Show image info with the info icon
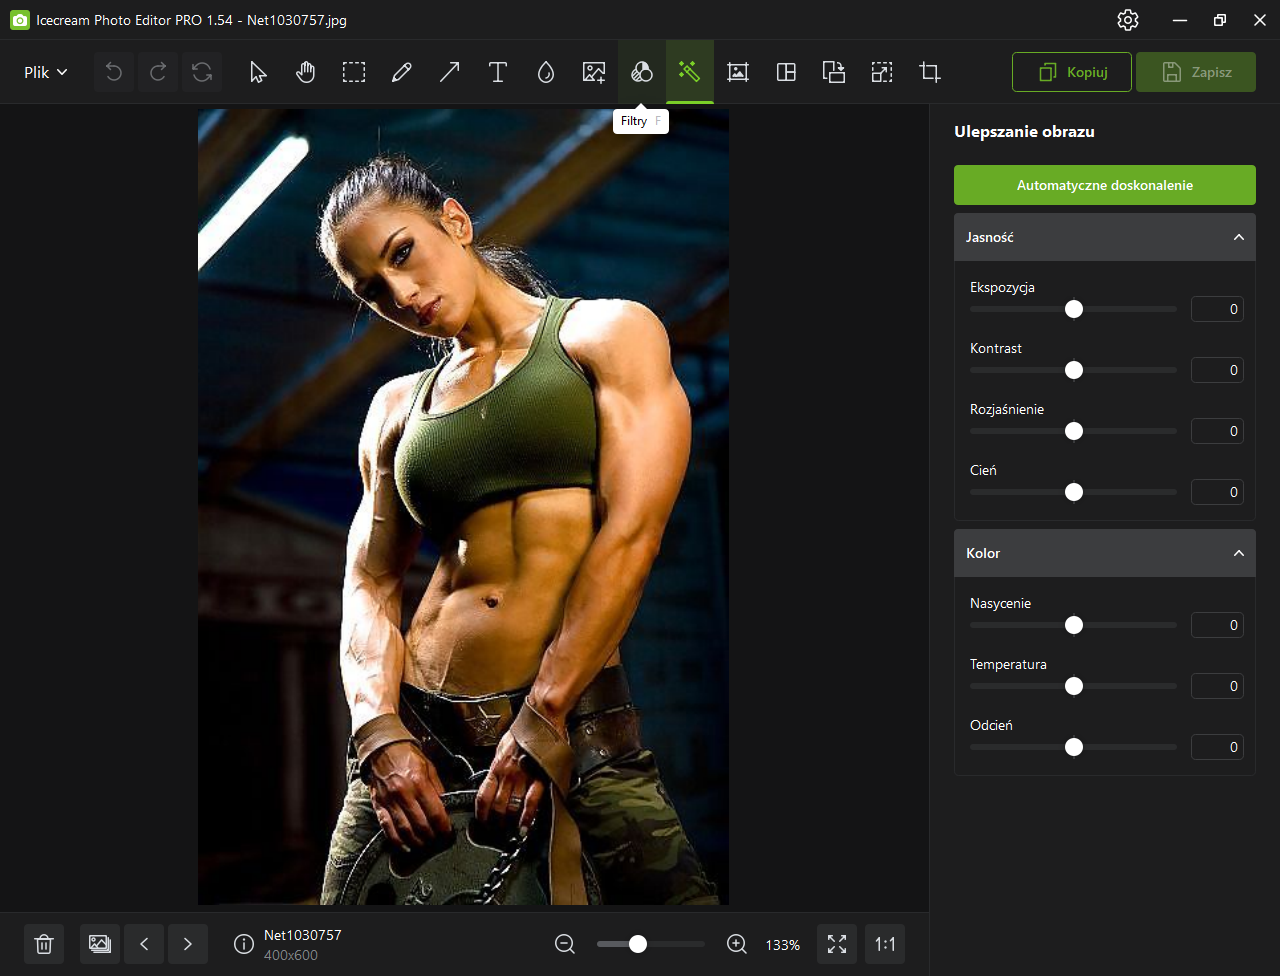Screen dimensions: 1280x976 click(x=244, y=944)
